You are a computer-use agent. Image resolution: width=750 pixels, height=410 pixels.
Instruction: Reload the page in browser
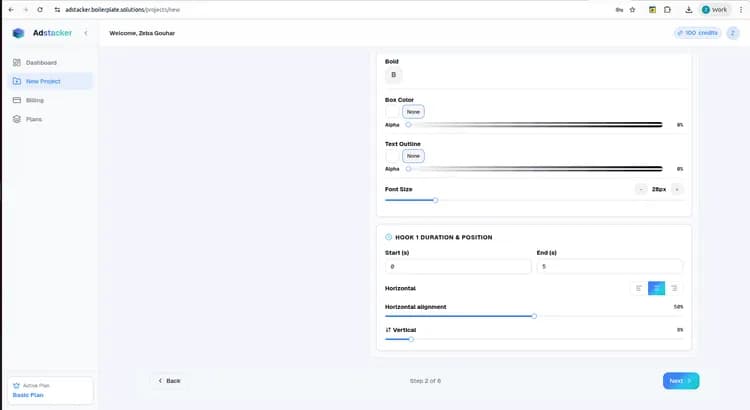tap(40, 10)
